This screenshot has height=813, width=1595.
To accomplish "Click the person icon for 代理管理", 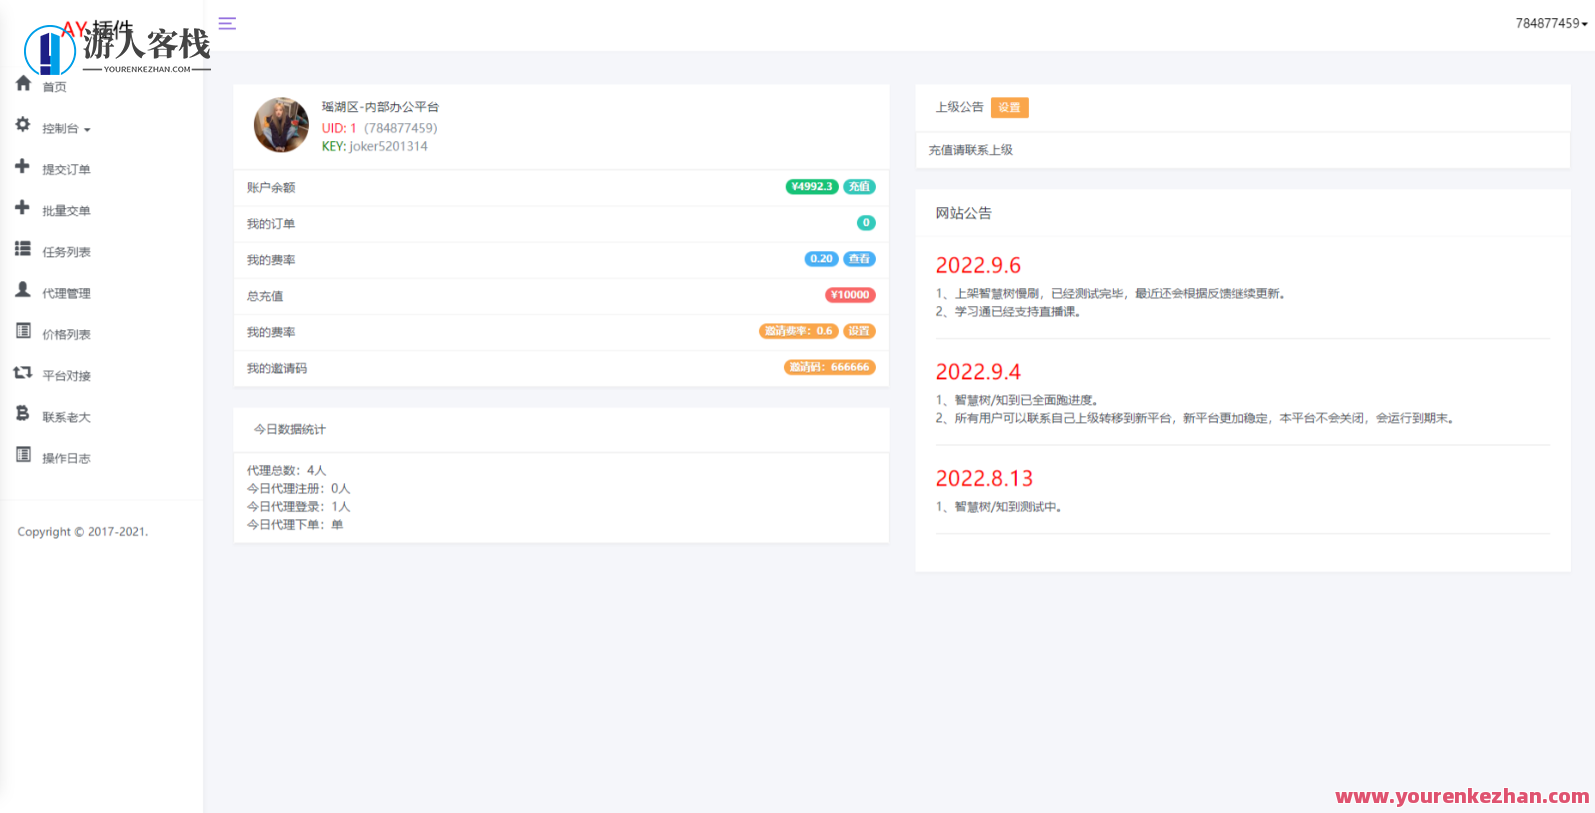I will click(22, 290).
